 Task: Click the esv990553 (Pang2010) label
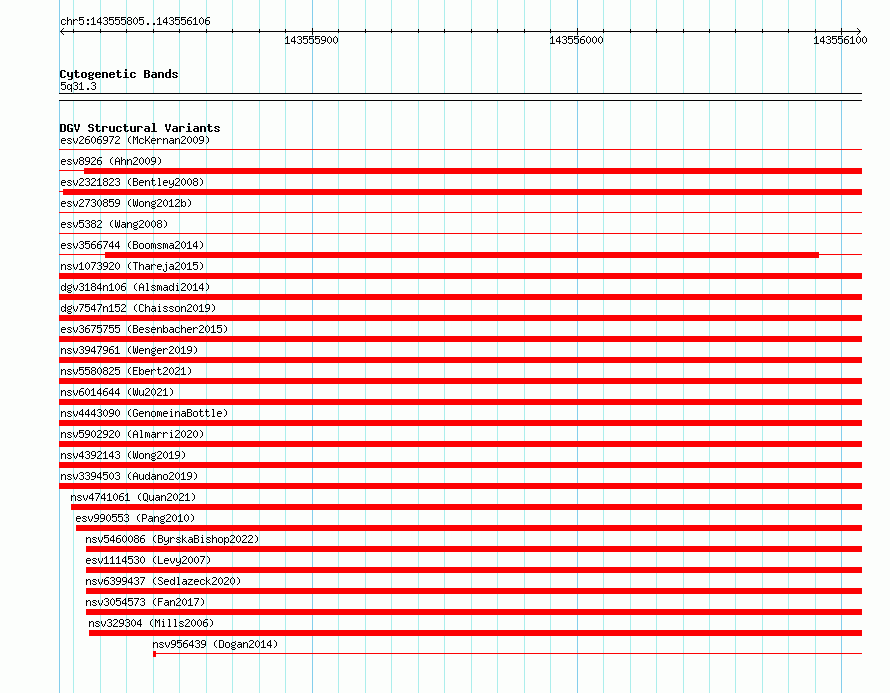(135, 518)
